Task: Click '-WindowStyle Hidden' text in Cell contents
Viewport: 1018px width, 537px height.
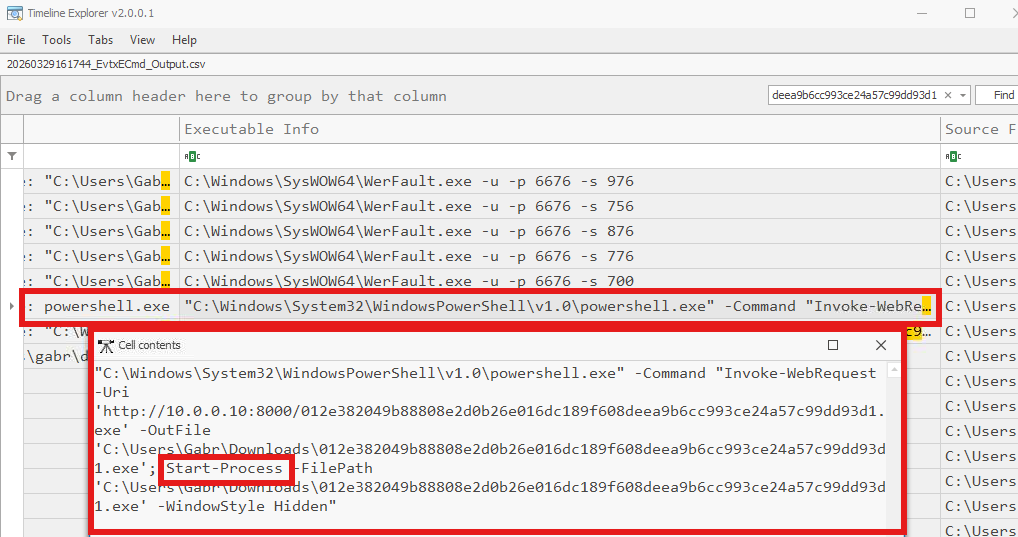Action: coord(247,506)
